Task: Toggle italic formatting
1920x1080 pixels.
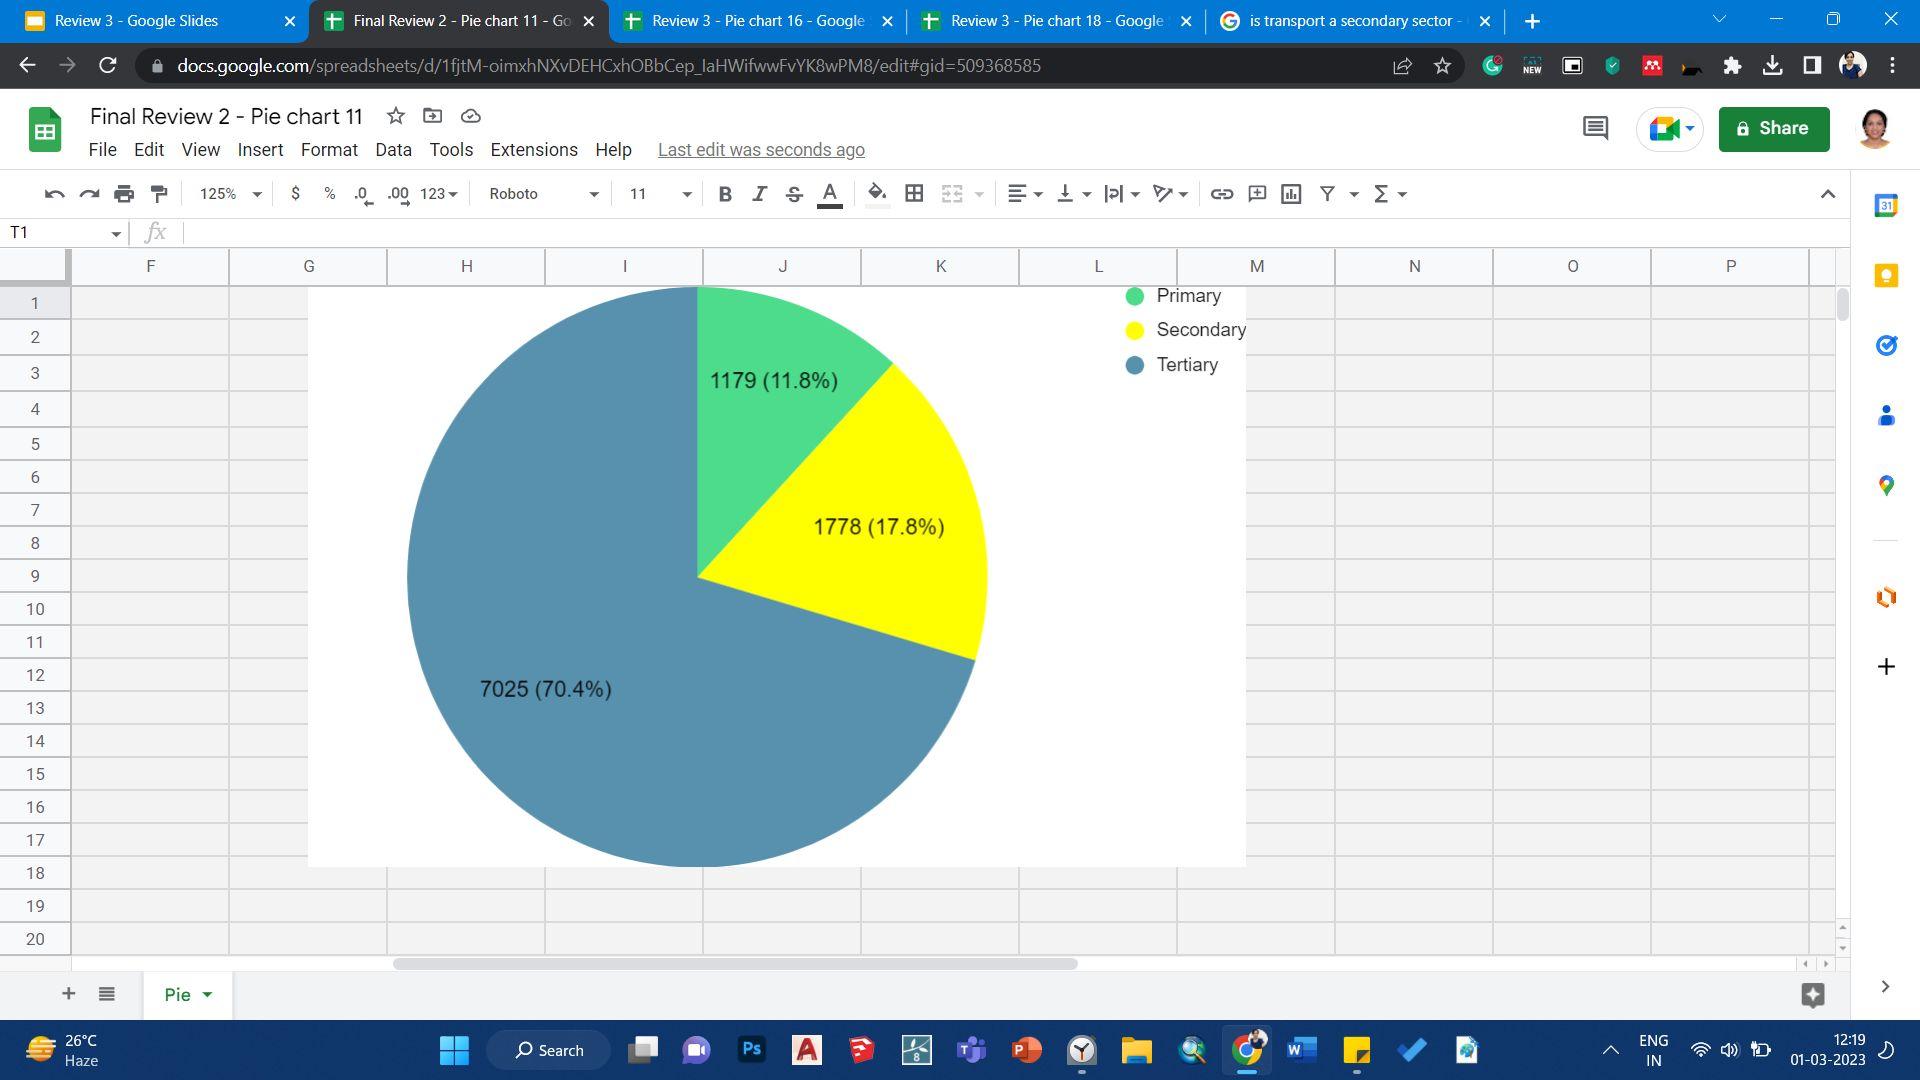Action: pyautogui.click(x=759, y=194)
